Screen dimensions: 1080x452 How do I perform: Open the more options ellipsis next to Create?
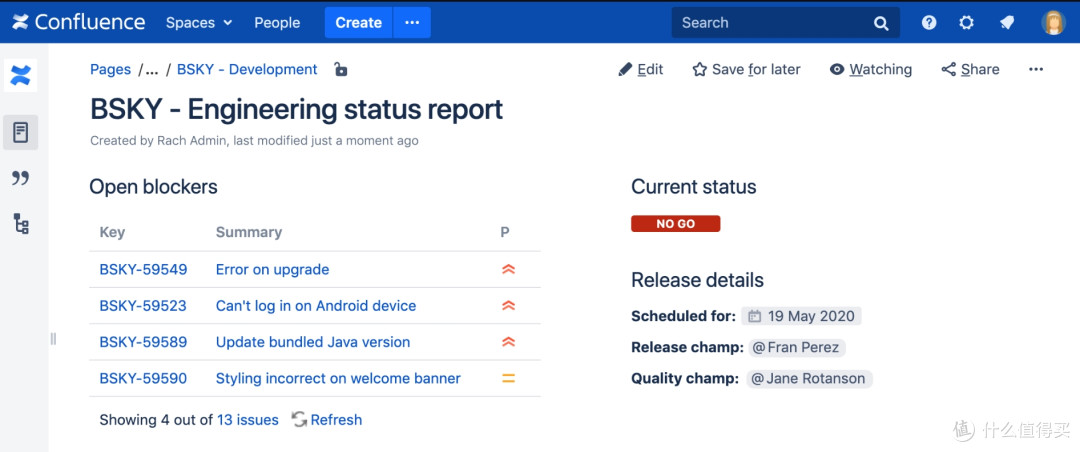click(x=412, y=23)
